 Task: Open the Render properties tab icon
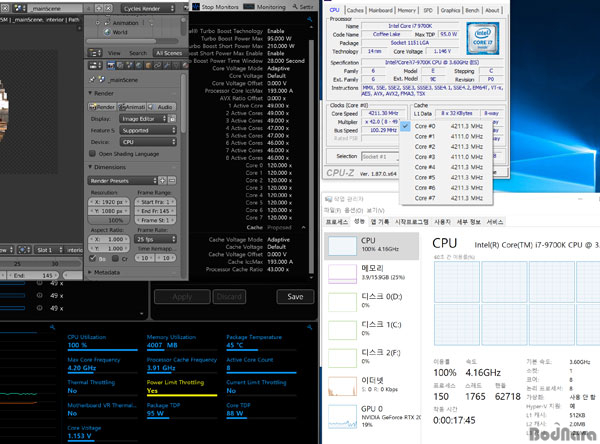[111, 65]
